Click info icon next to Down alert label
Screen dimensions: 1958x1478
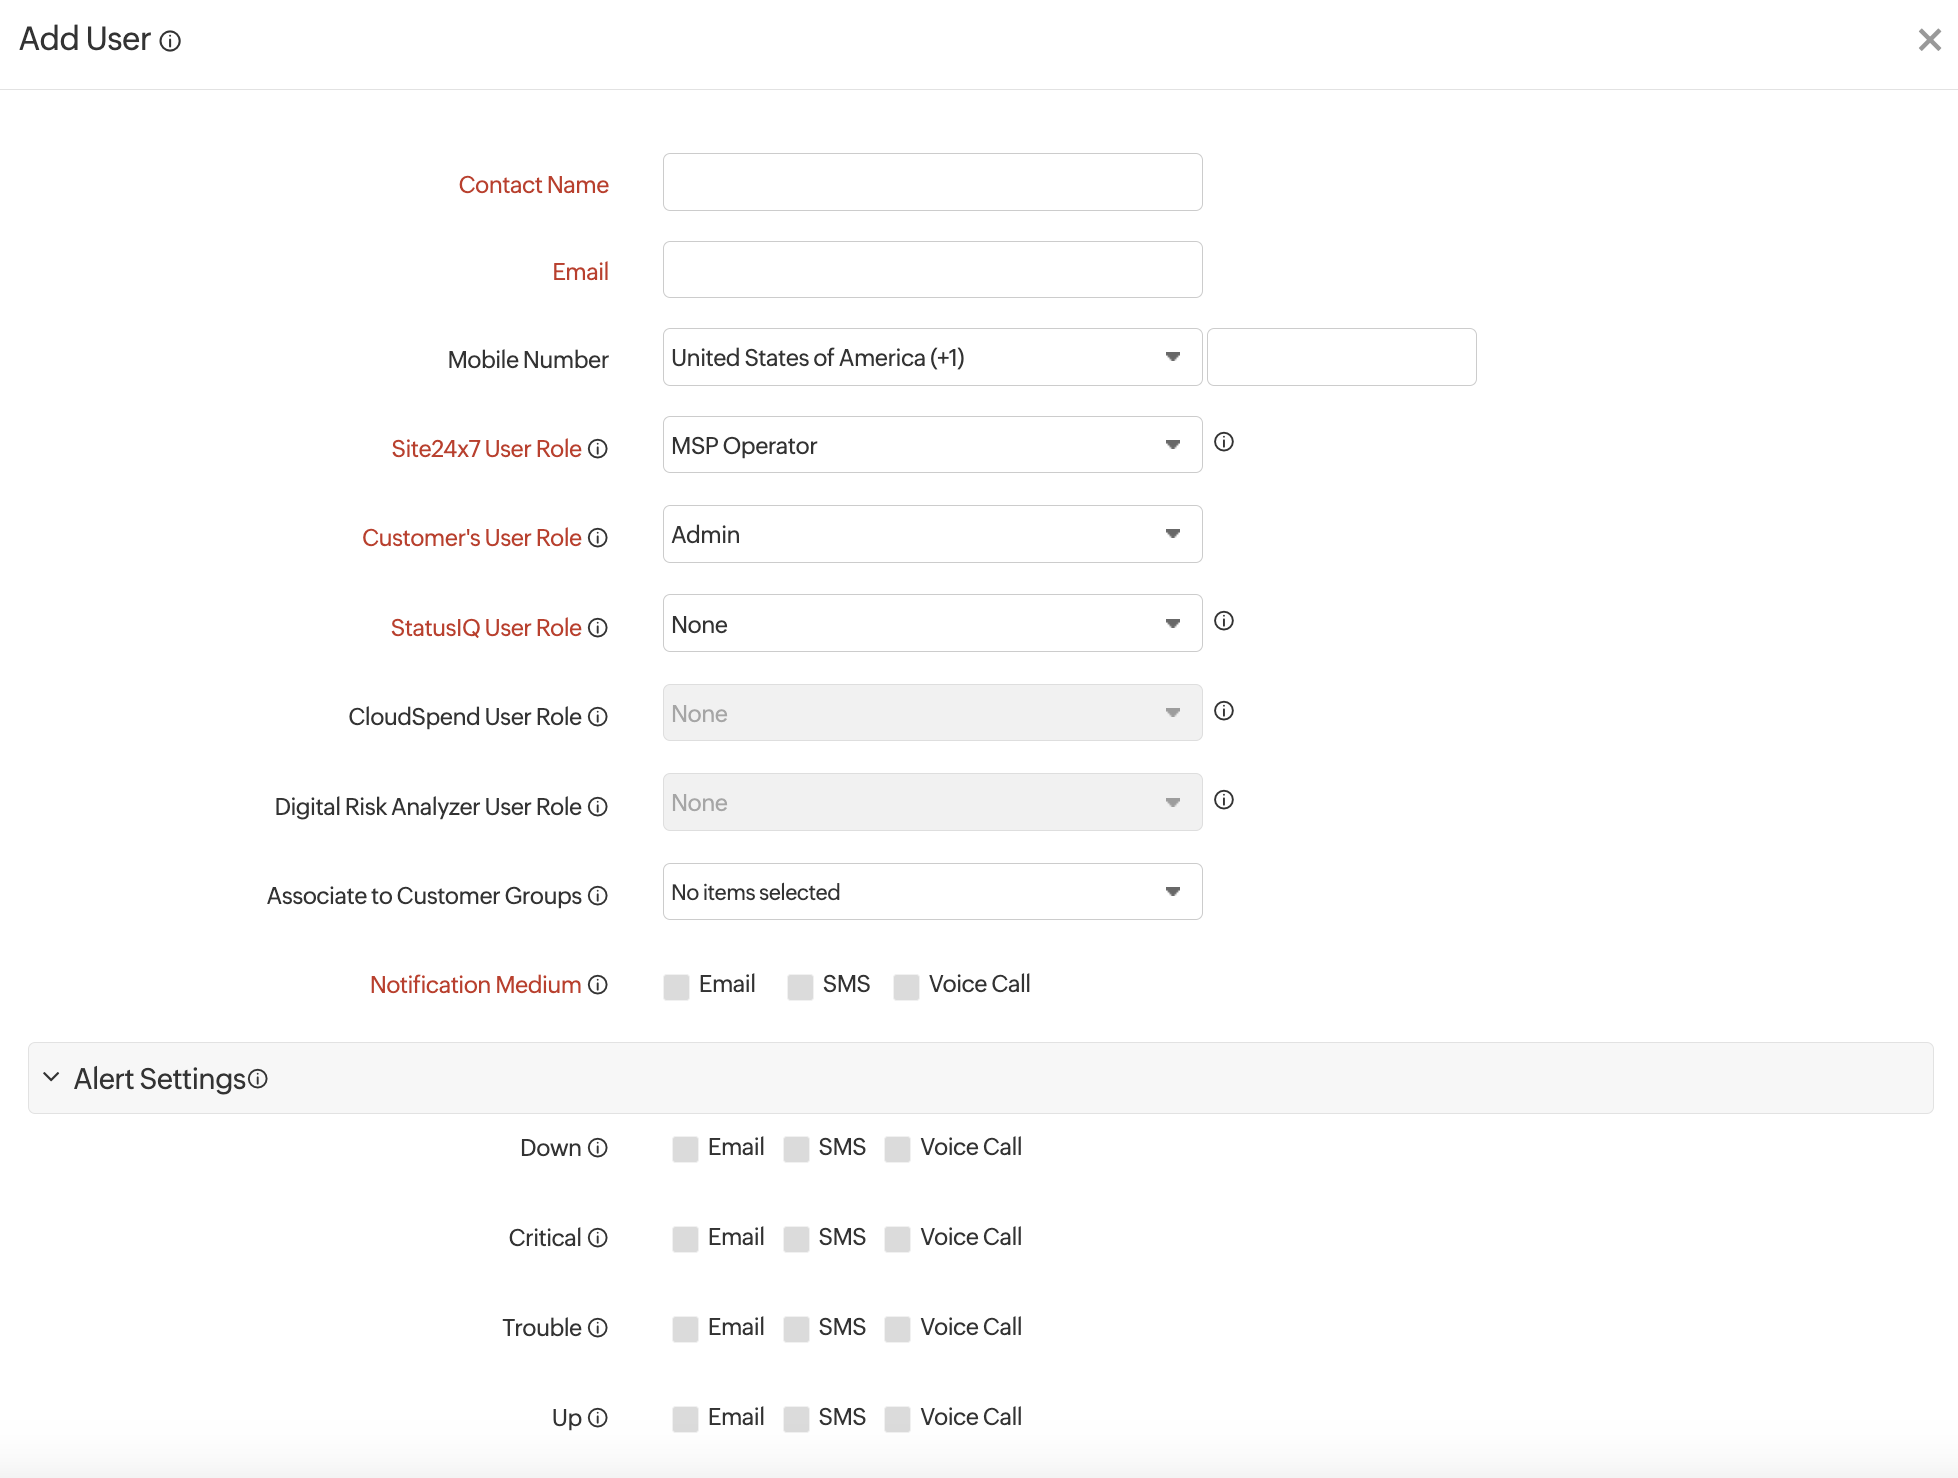598,1148
